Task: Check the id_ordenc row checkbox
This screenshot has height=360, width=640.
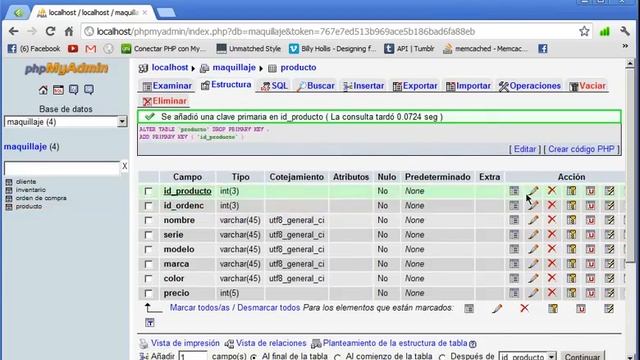Action: tap(148, 206)
